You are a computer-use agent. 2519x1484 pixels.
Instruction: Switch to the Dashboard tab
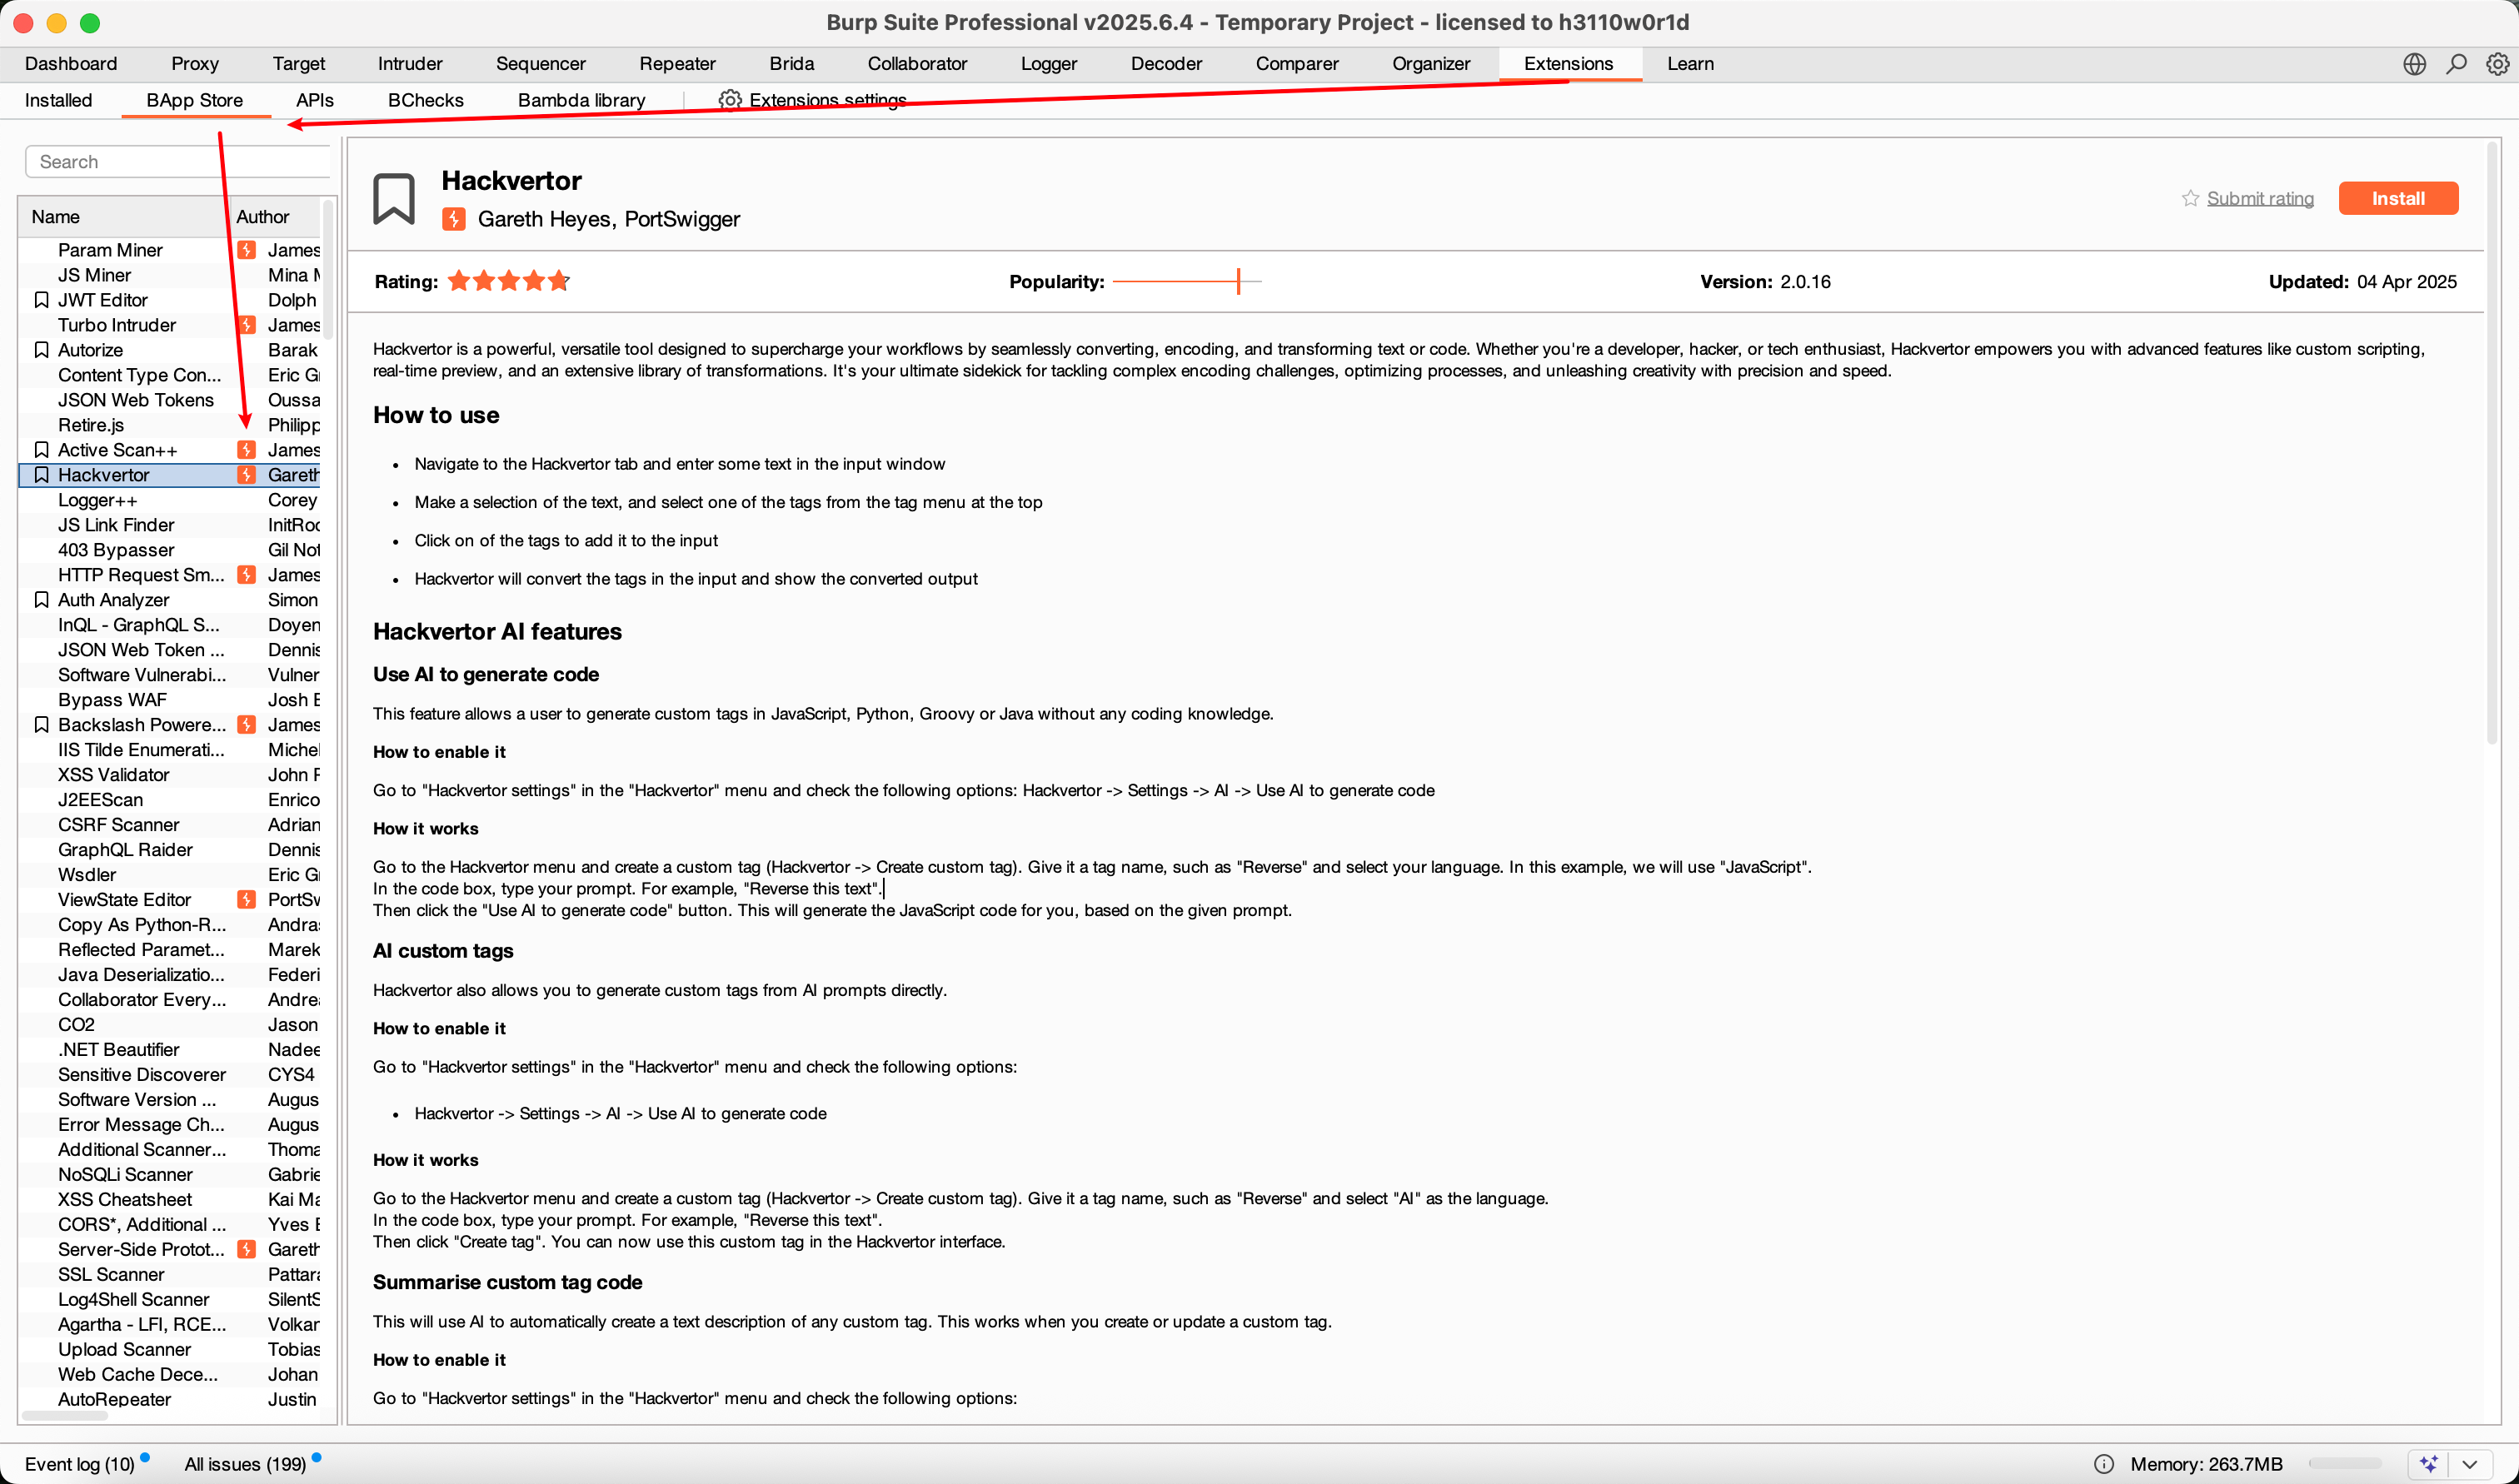tap(71, 64)
